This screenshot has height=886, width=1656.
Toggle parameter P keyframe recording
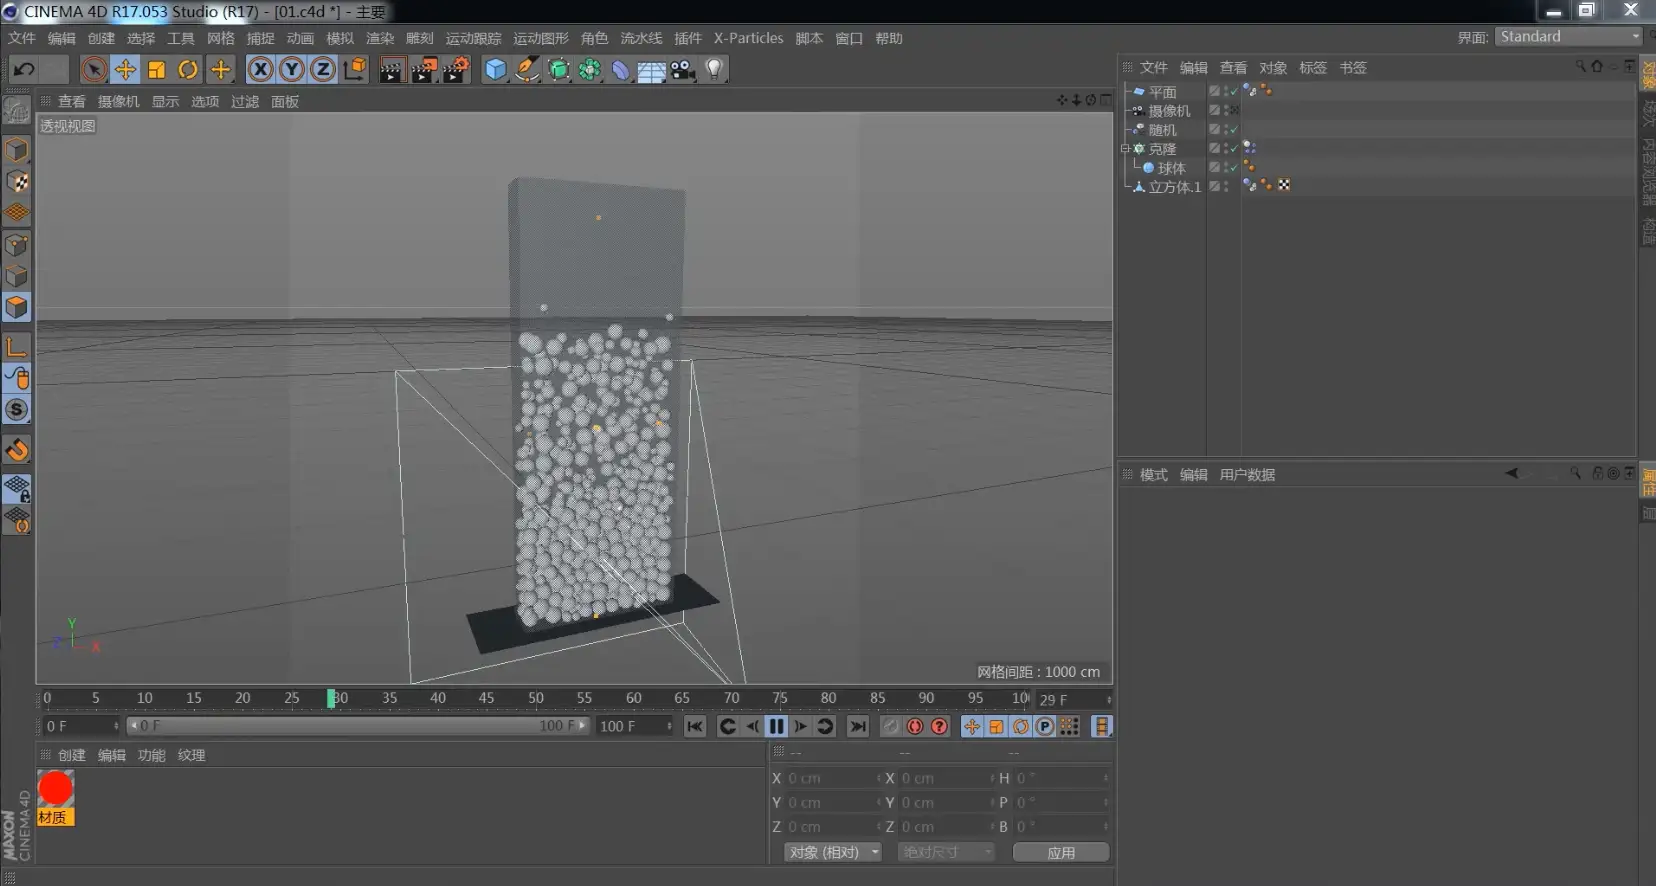(x=1045, y=726)
